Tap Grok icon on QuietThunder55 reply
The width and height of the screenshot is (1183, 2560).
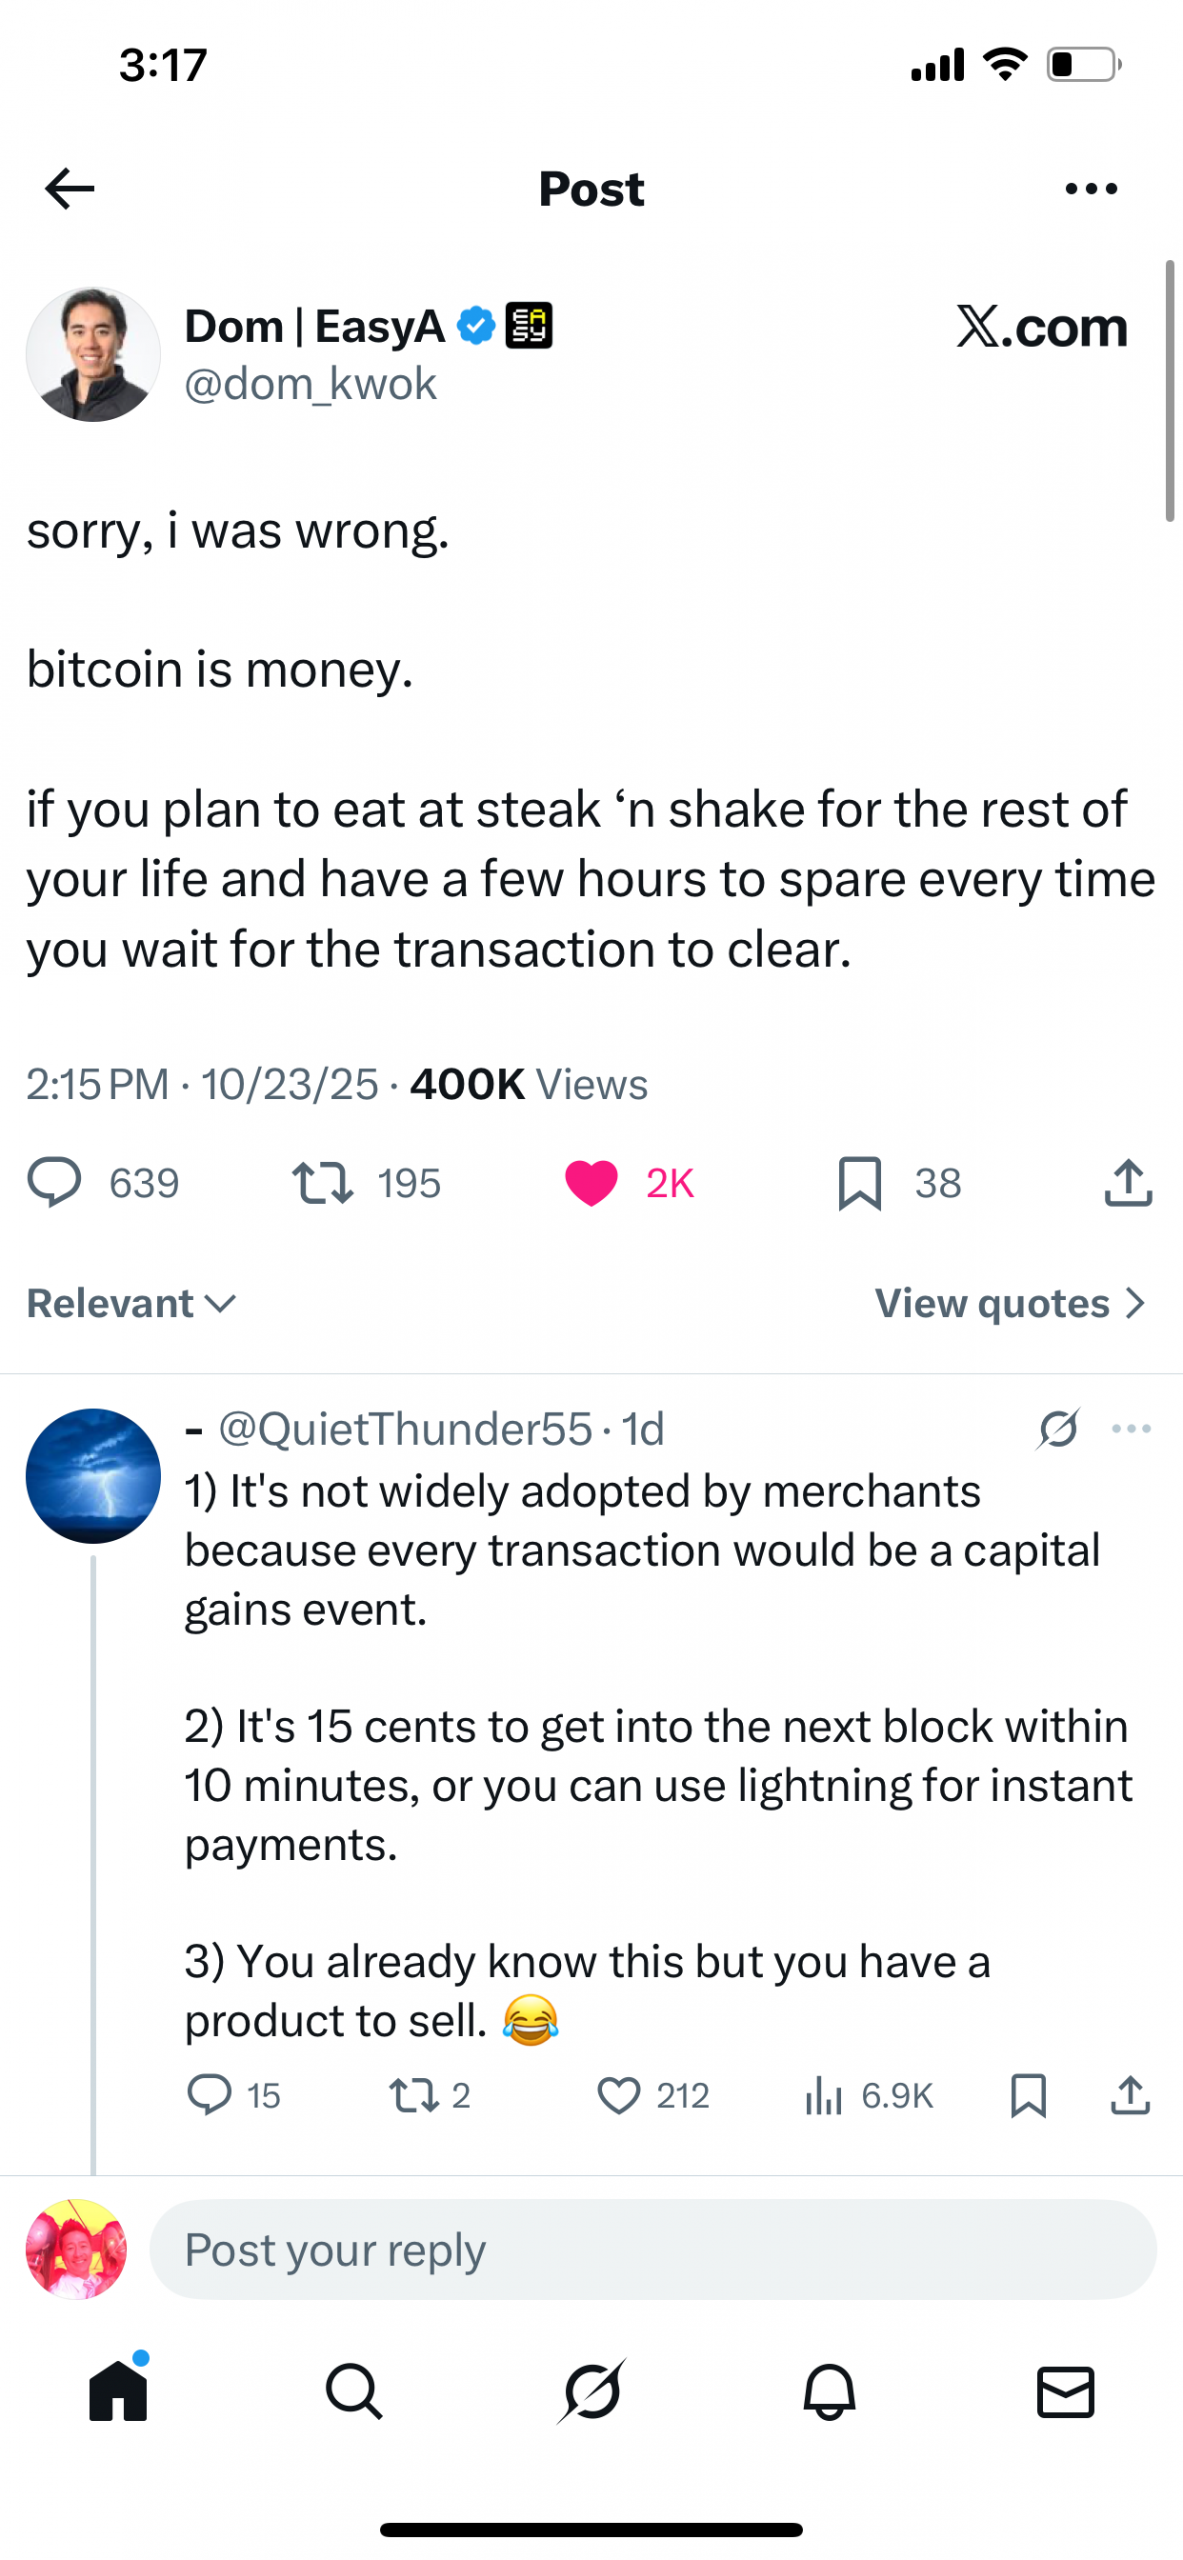point(1058,1428)
